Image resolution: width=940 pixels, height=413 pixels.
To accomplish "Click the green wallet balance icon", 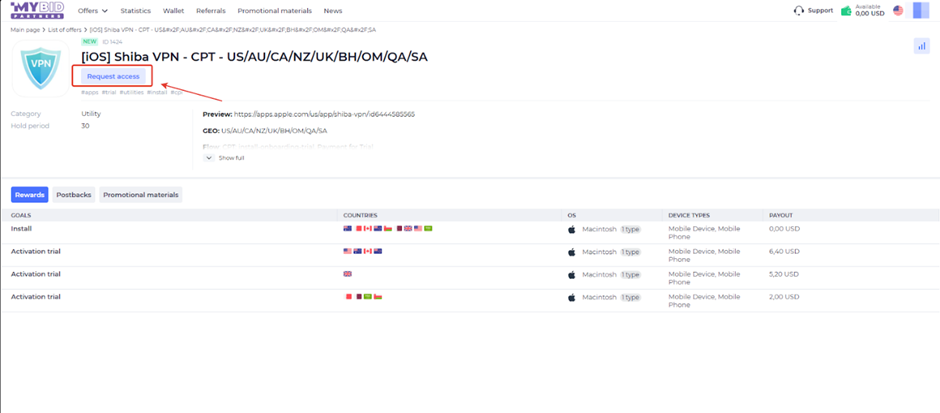I will tap(846, 11).
